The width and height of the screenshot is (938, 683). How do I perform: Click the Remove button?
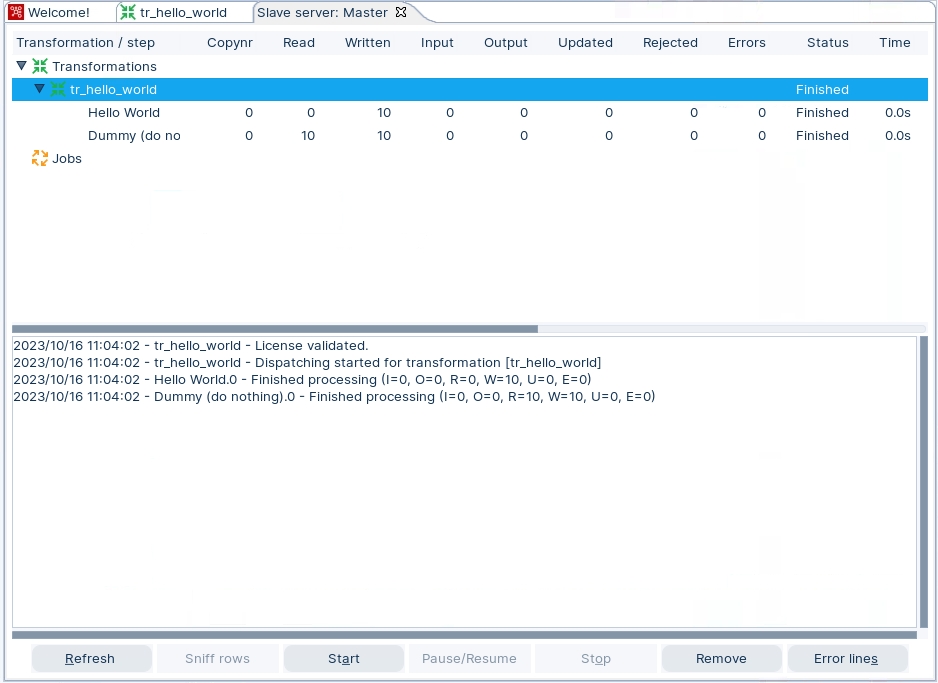point(721,659)
